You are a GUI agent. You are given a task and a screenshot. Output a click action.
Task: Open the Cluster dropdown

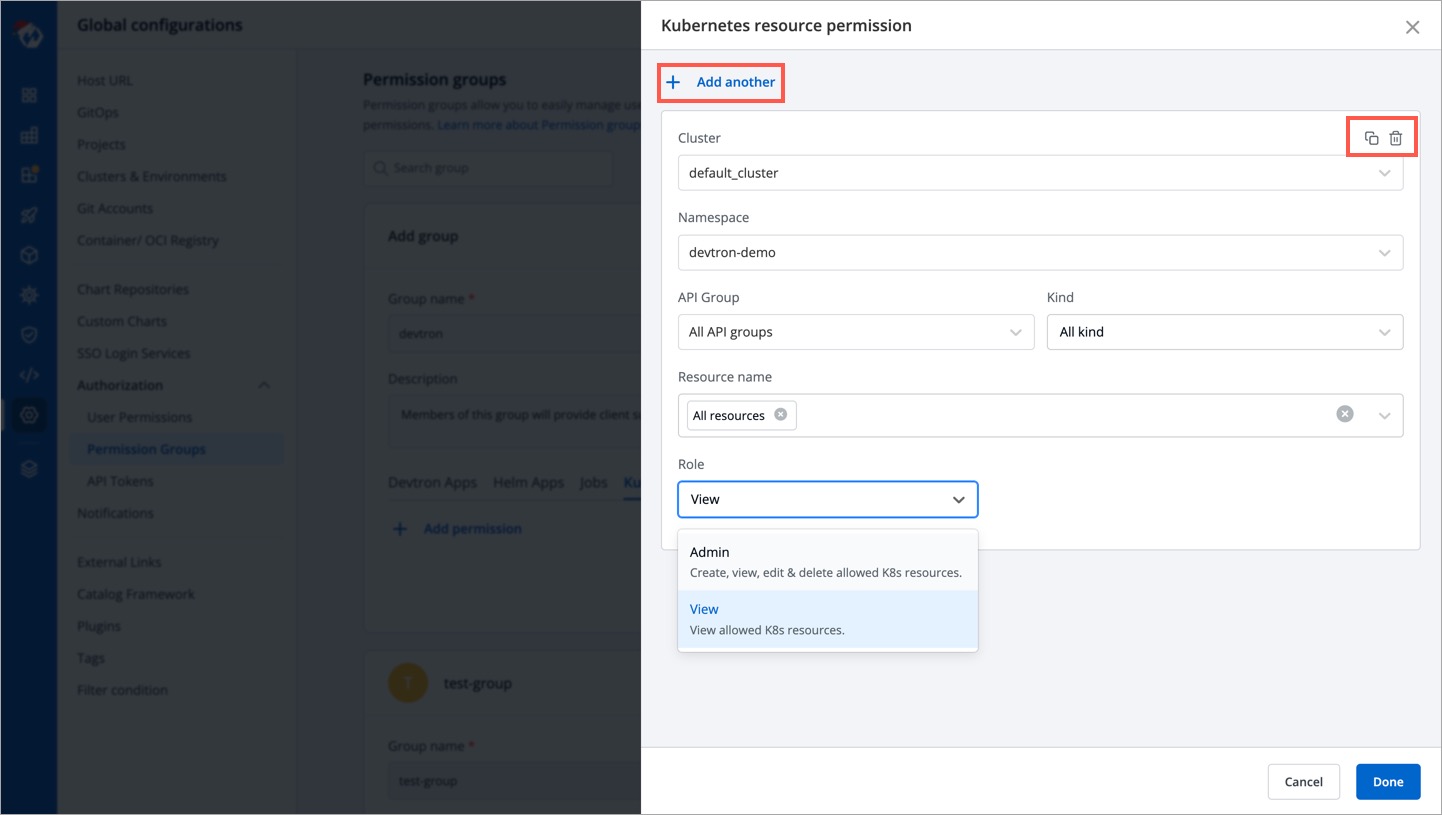(1040, 173)
